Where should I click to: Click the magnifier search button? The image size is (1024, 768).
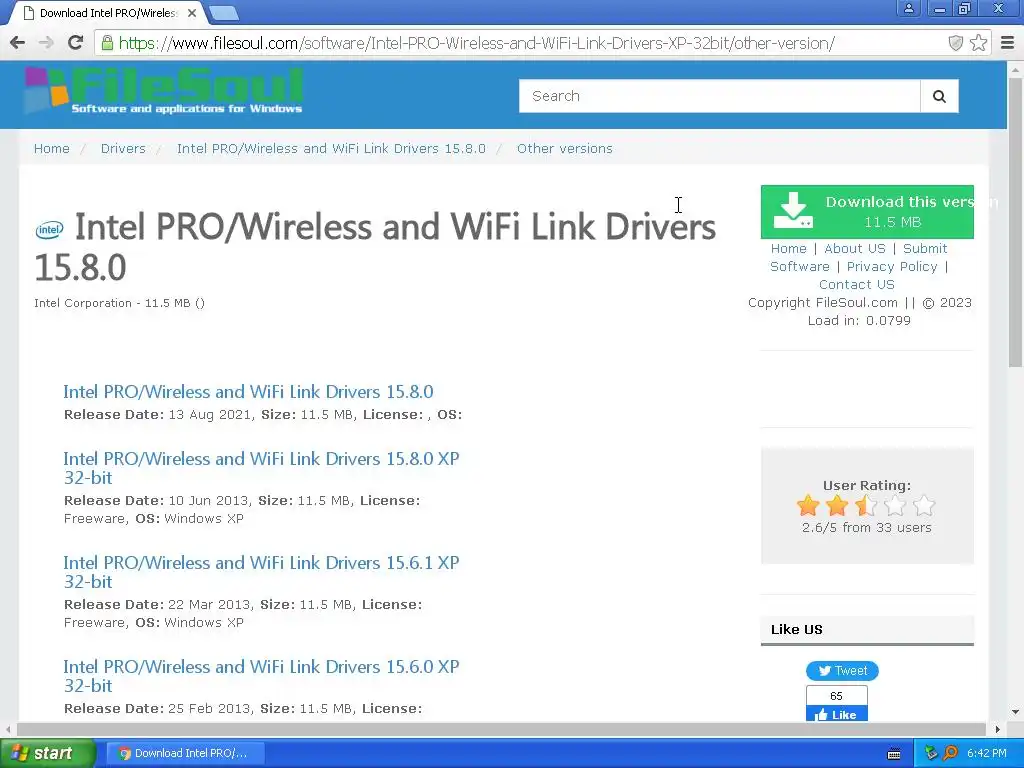click(x=939, y=96)
